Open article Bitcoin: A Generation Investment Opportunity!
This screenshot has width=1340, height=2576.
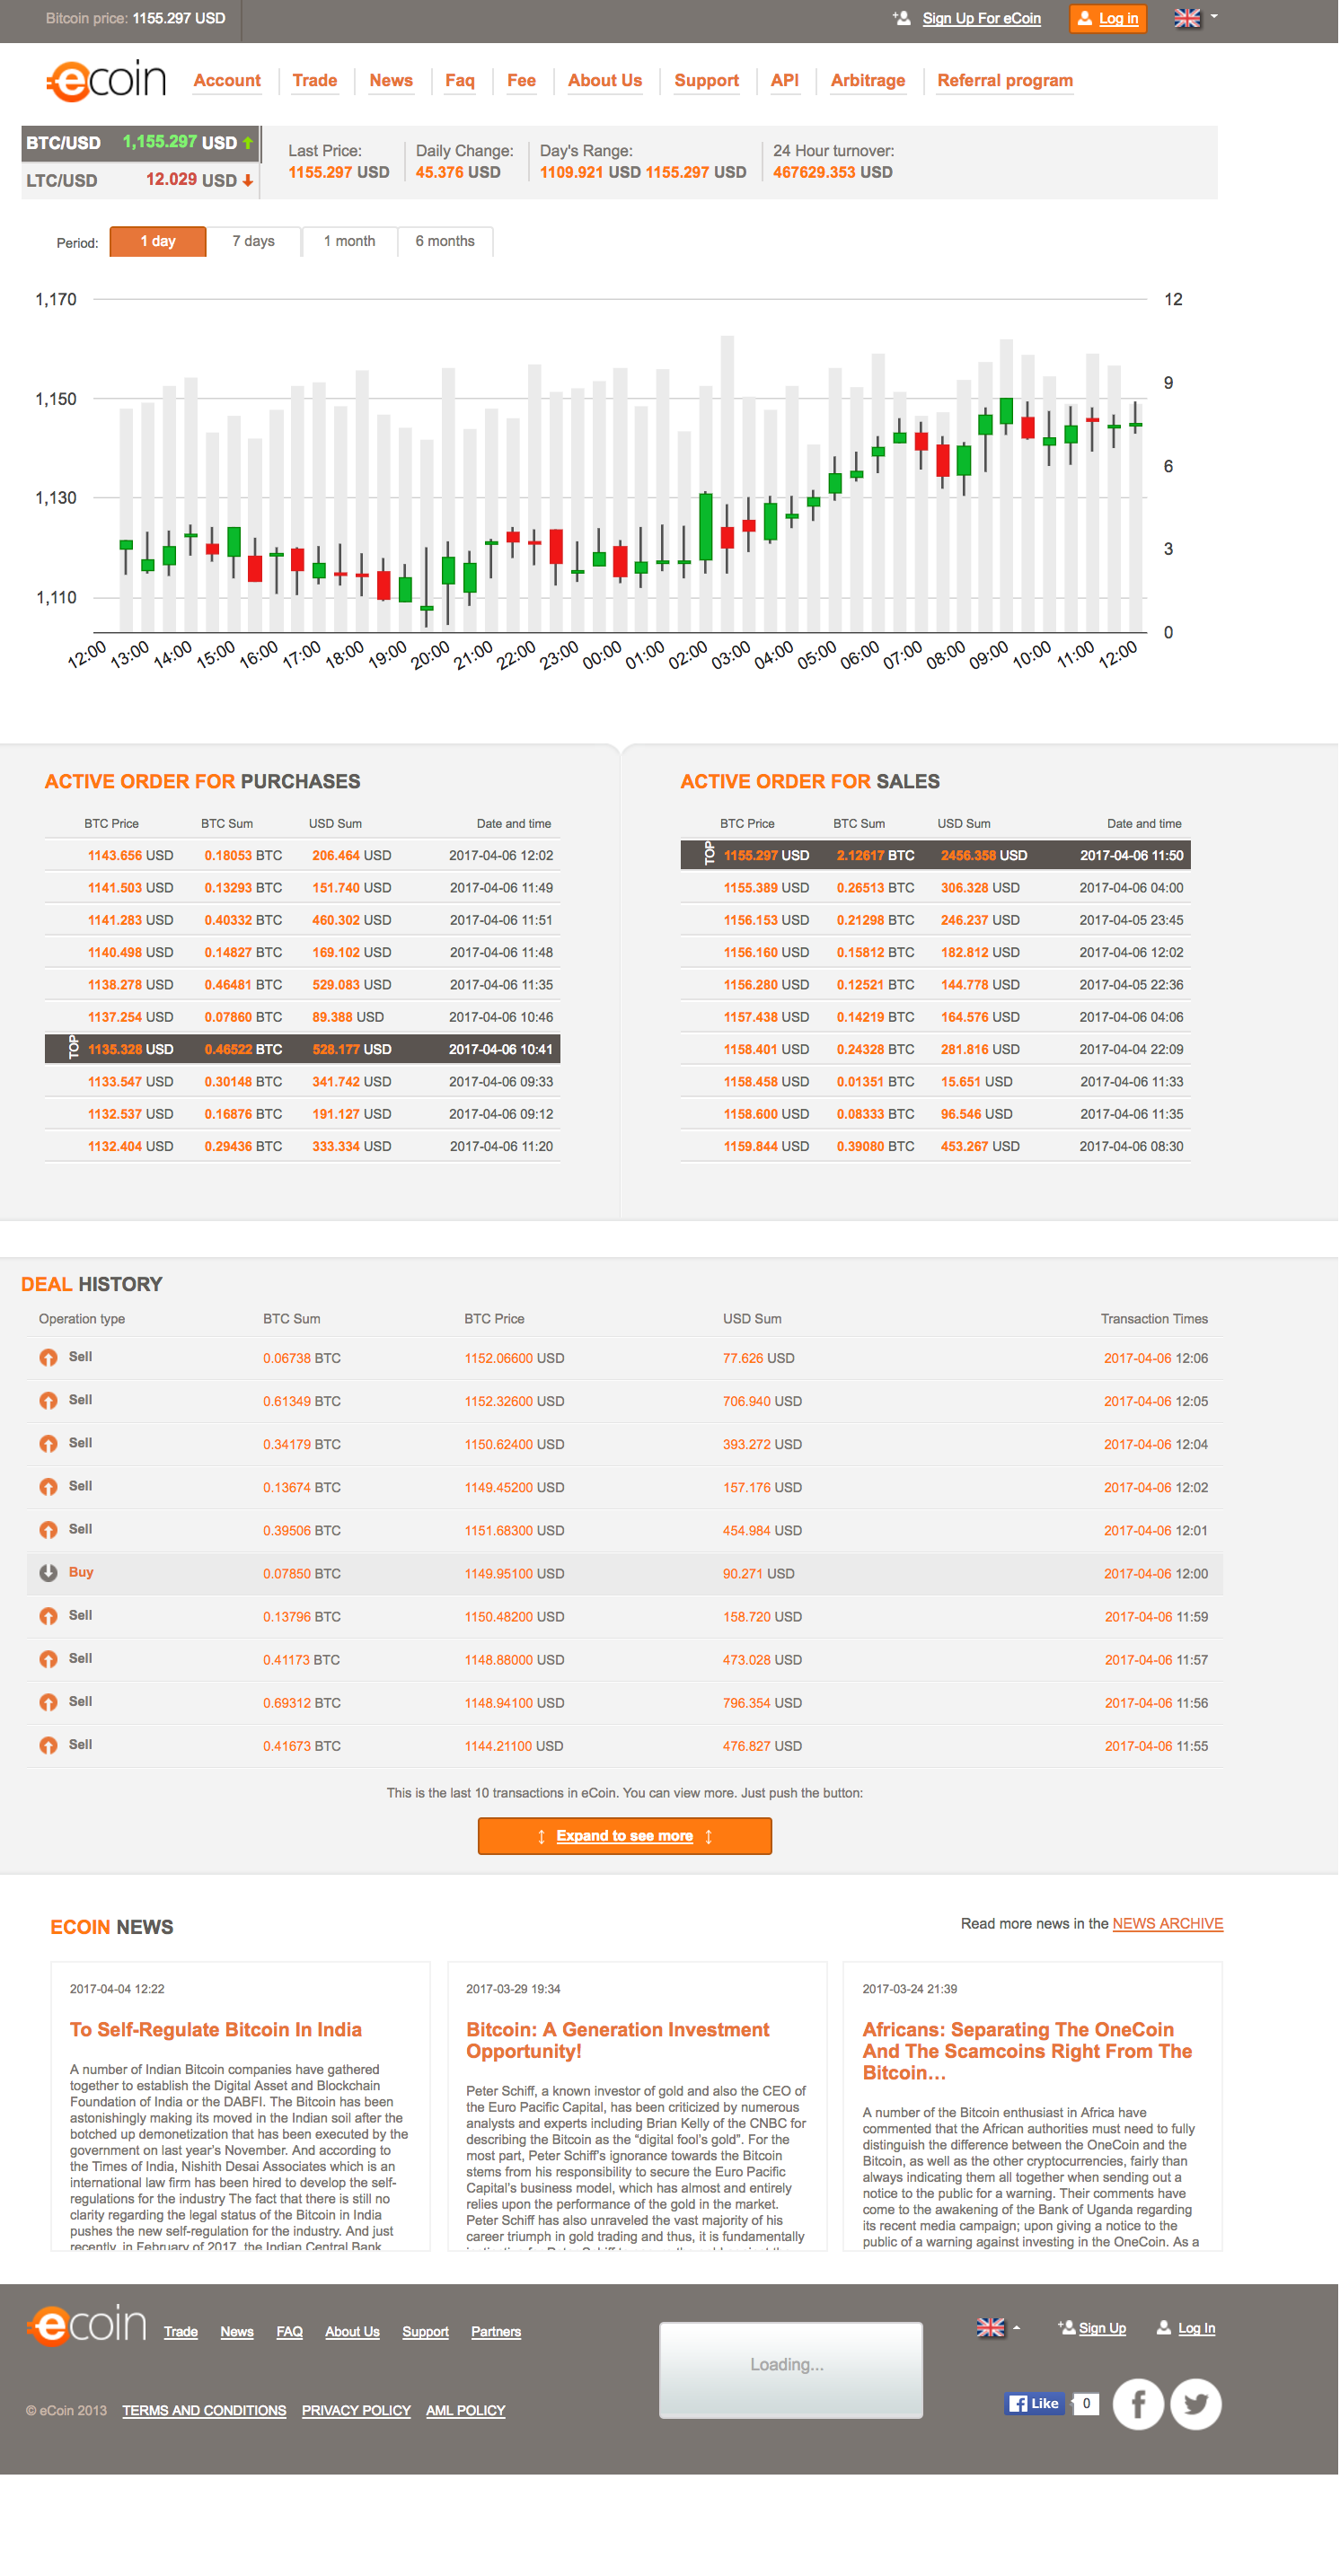[617, 2040]
